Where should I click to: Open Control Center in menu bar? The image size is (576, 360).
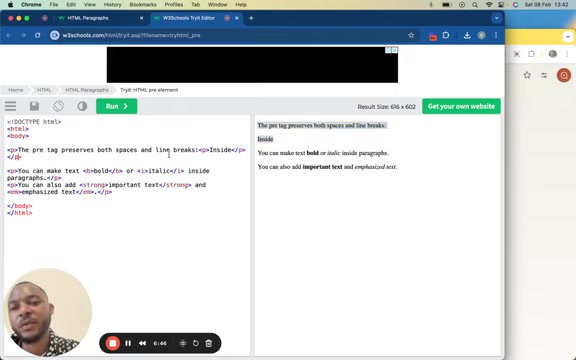(501, 5)
